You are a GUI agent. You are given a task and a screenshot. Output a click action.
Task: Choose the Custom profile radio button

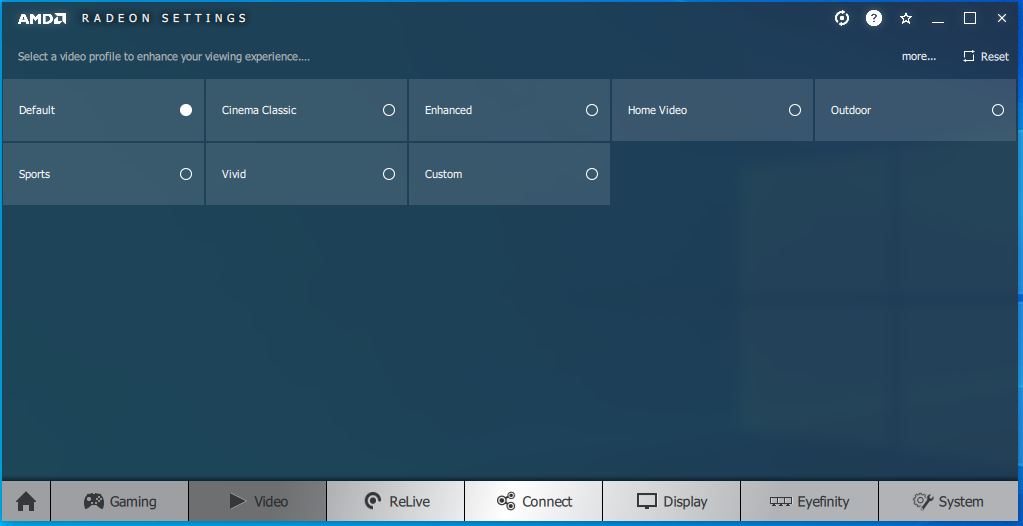[592, 174]
